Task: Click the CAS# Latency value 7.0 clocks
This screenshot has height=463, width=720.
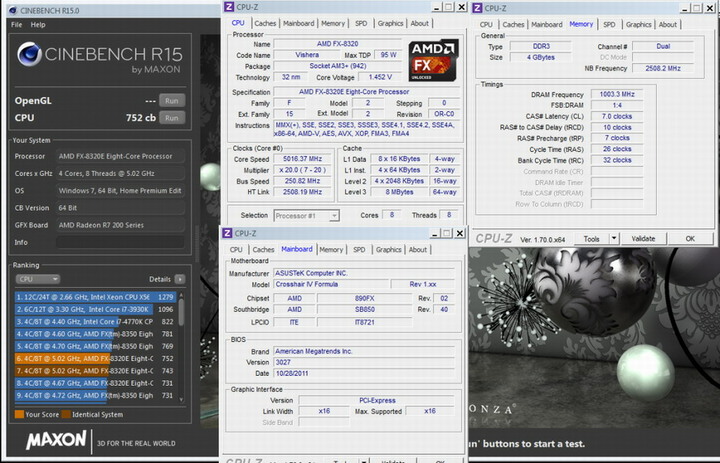Action: point(617,117)
